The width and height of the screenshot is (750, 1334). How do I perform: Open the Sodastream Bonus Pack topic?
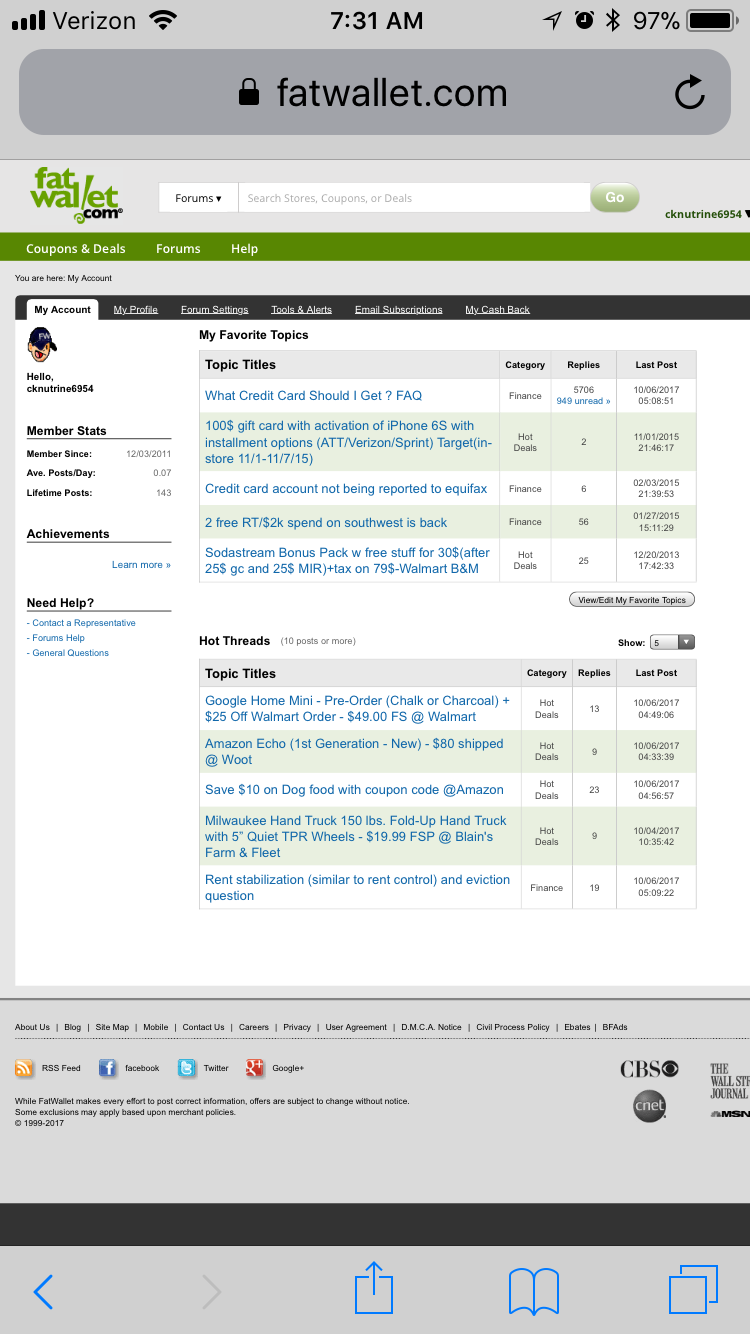click(347, 561)
